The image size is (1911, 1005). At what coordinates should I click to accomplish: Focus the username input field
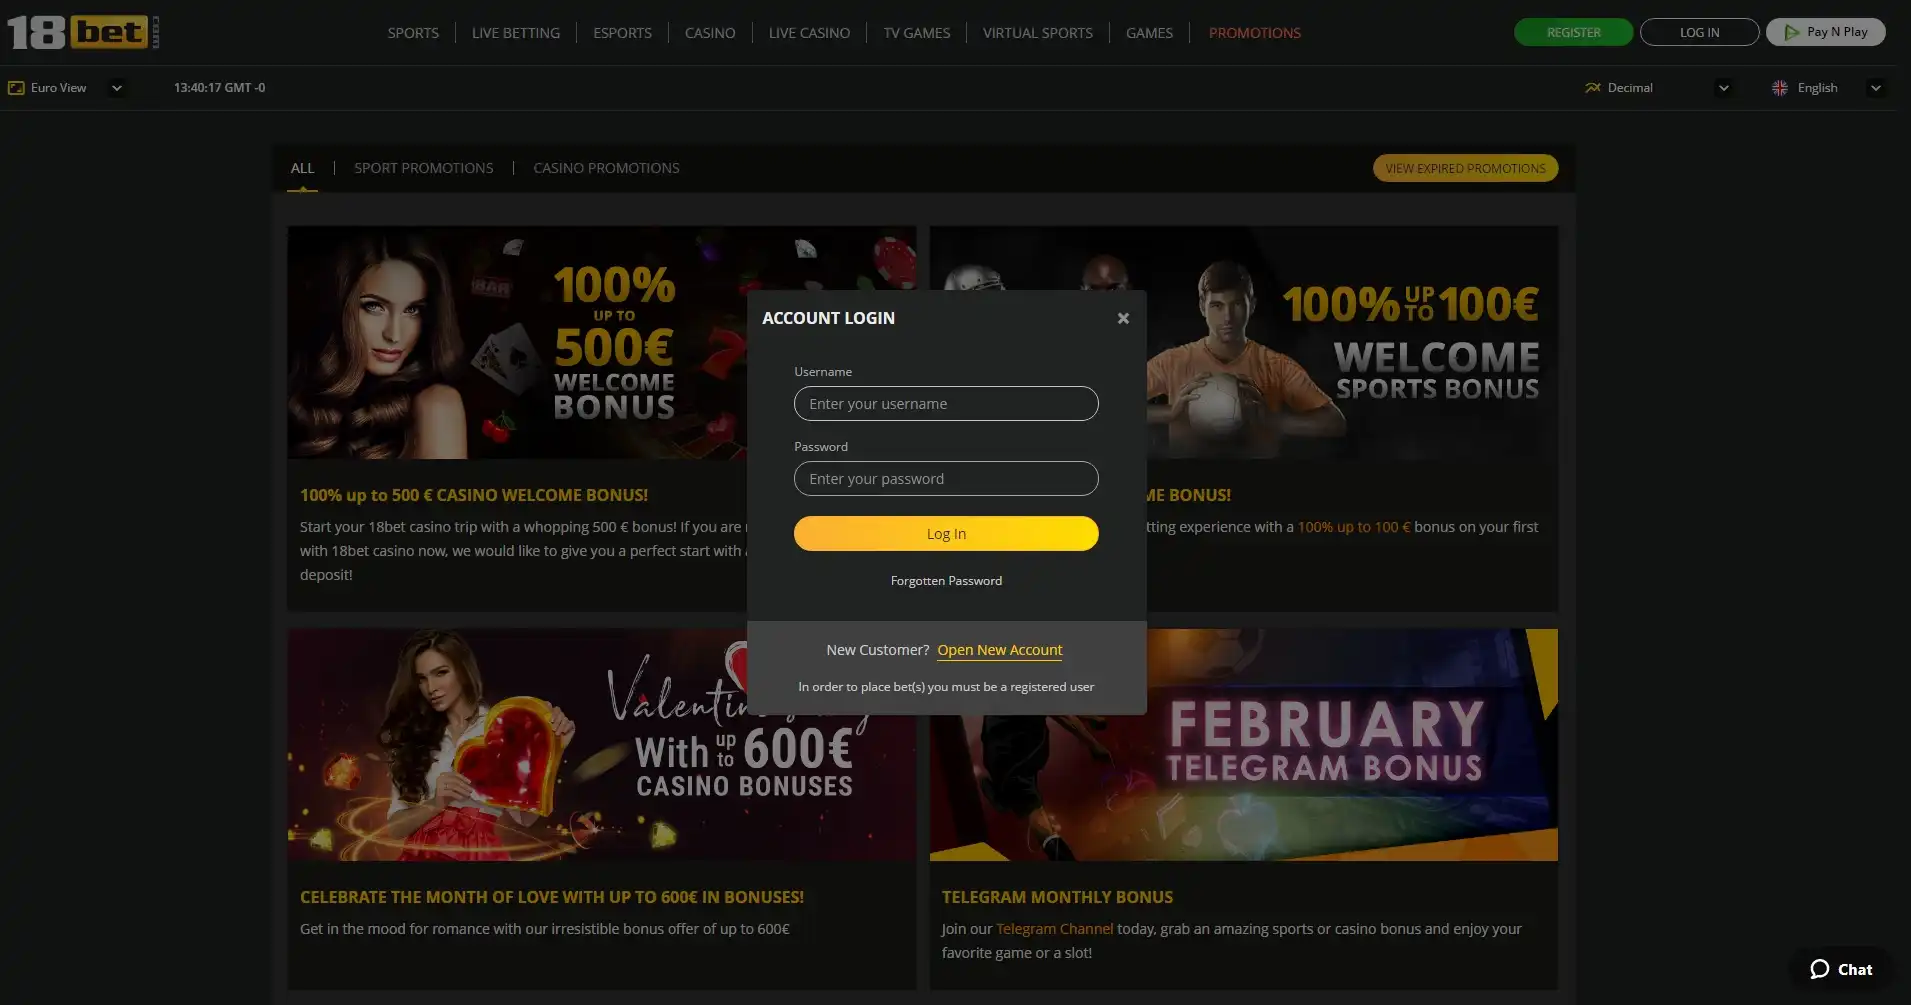[946, 403]
